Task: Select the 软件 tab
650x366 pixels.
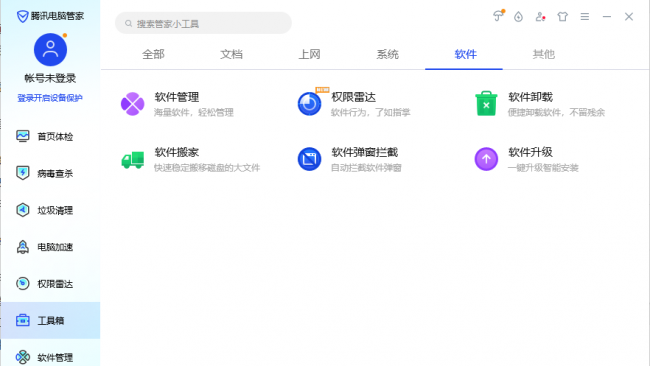Action: point(465,54)
